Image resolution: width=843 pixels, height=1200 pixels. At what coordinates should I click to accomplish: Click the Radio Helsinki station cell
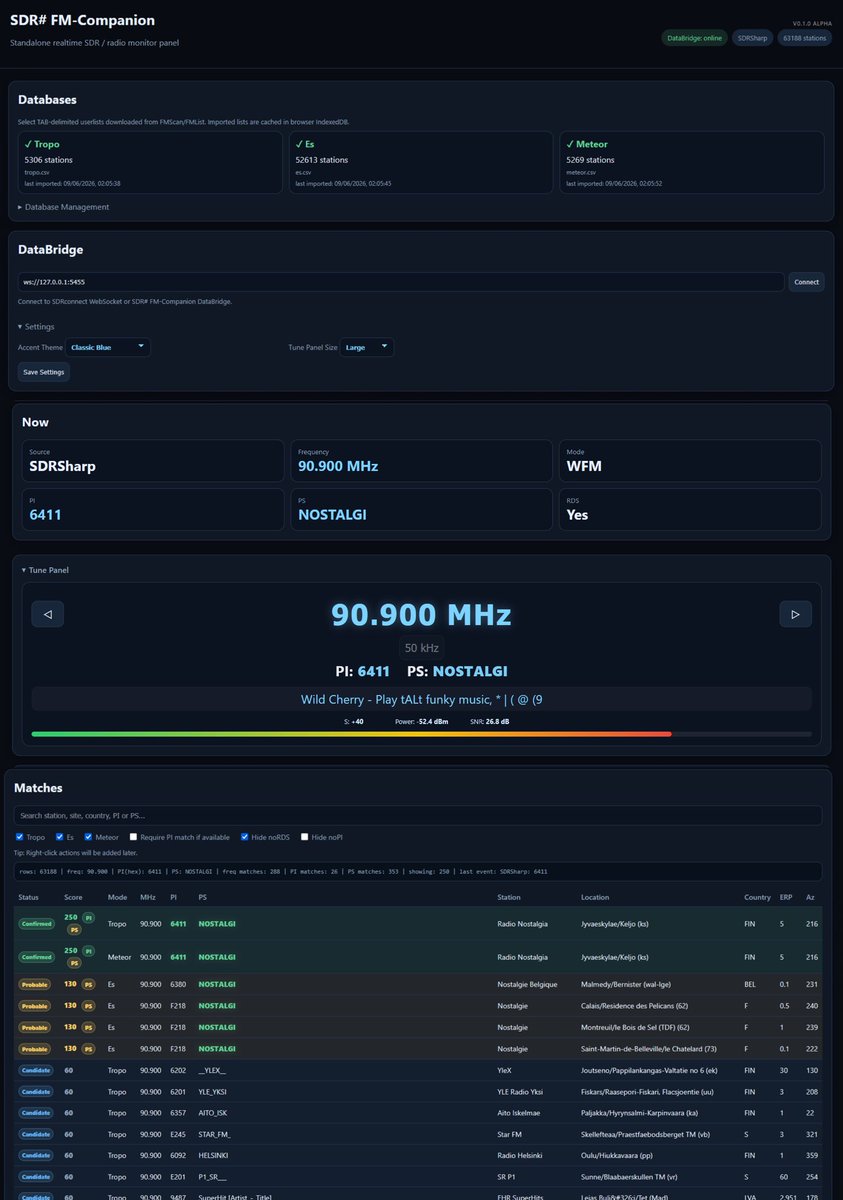tap(520, 1155)
